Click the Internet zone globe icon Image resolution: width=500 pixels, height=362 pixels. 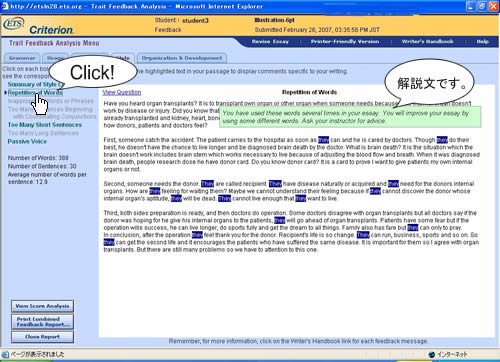point(432,355)
